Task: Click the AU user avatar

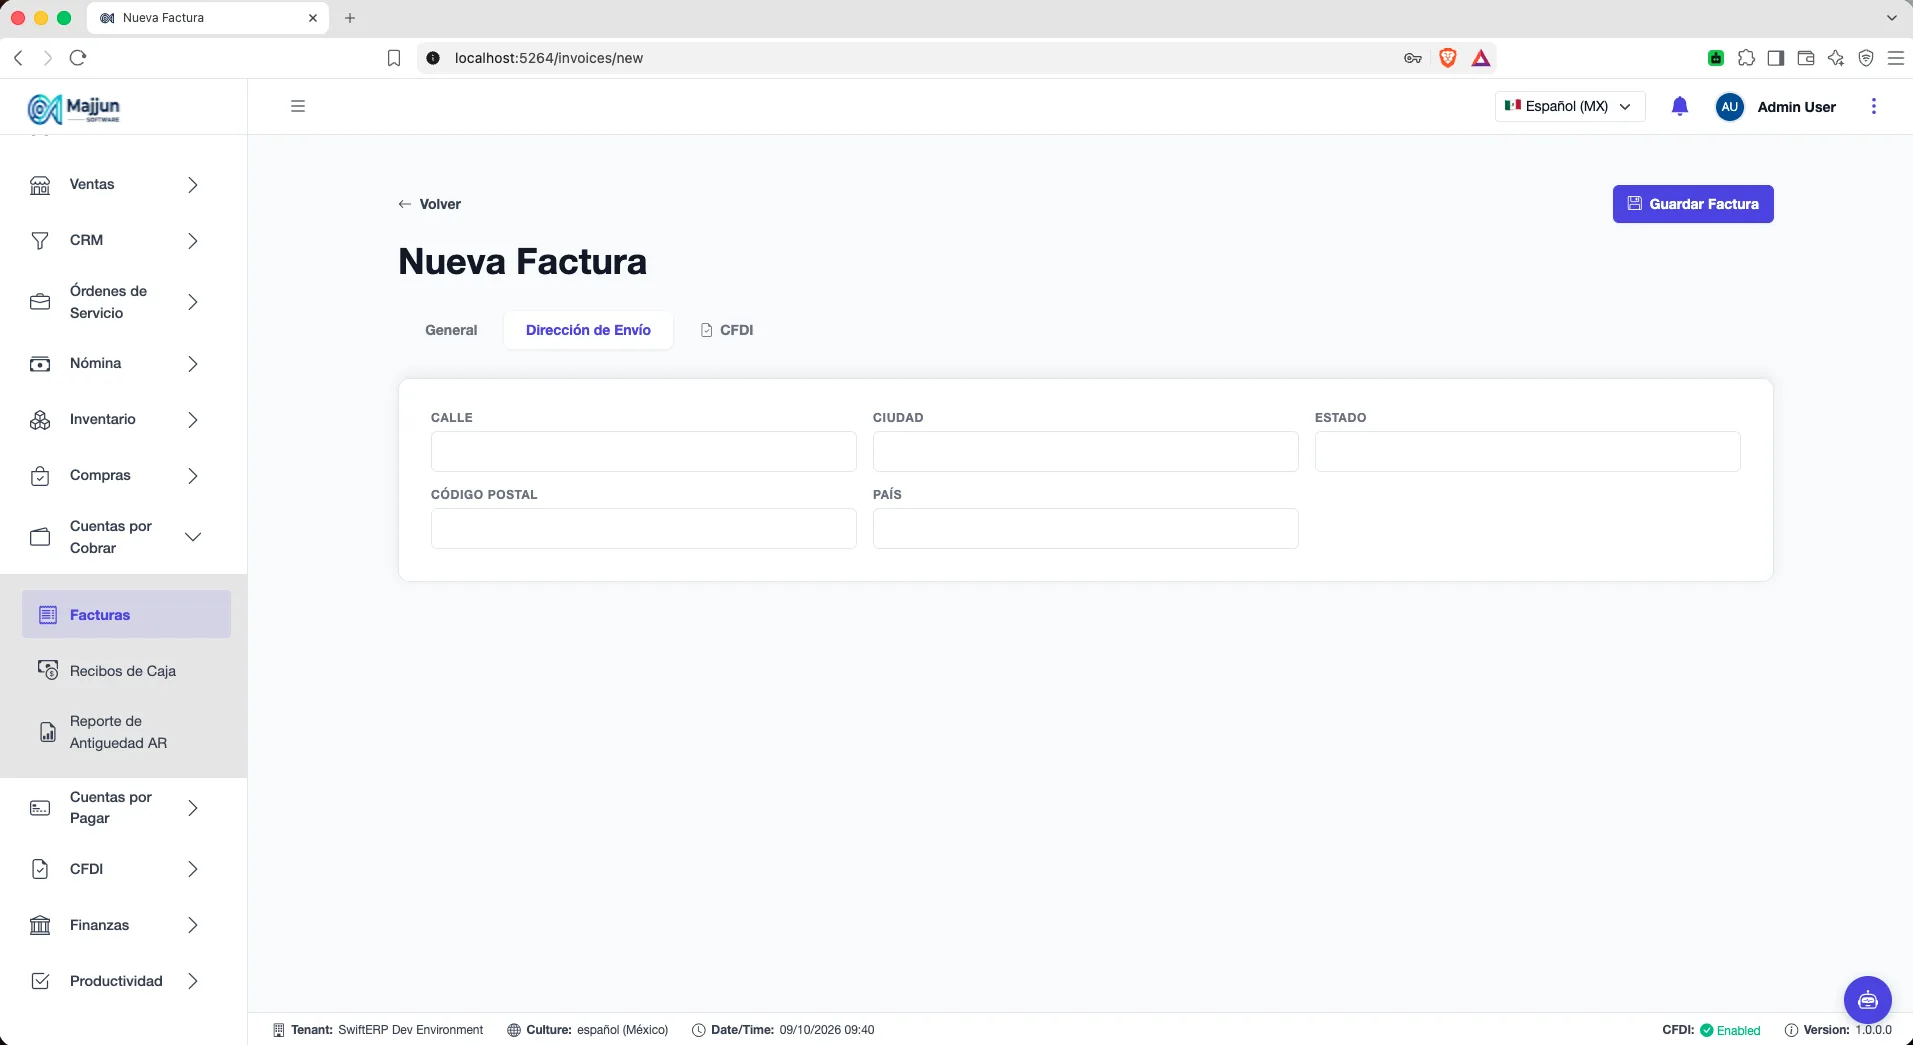Action: 1730,107
